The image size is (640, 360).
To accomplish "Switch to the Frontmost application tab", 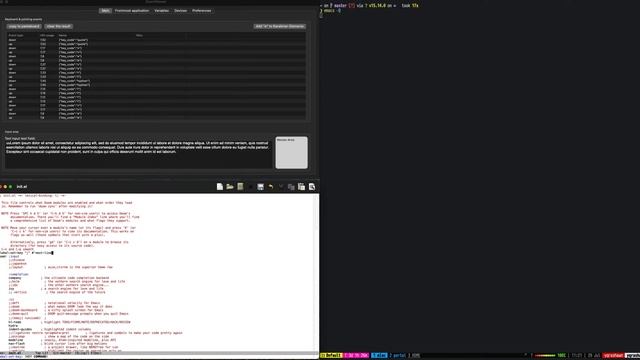I will pos(131,11).
